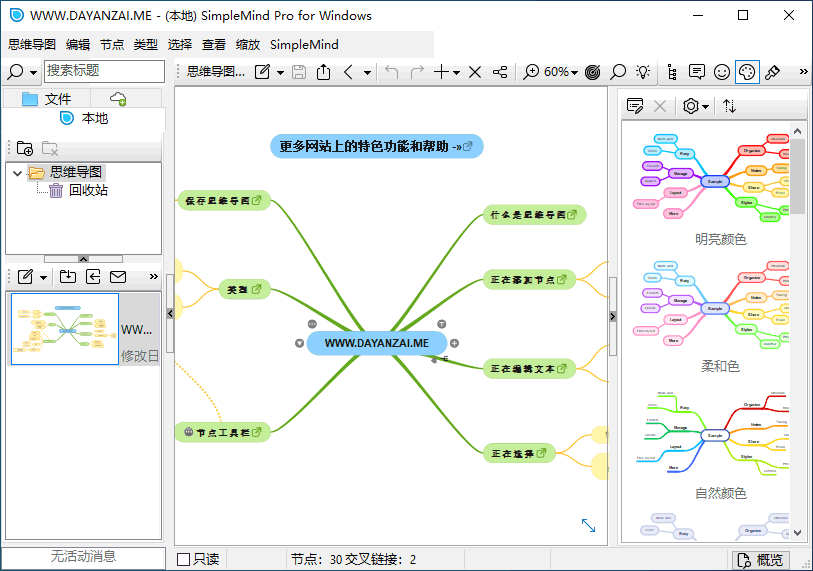Click the undo arrow

[392, 72]
